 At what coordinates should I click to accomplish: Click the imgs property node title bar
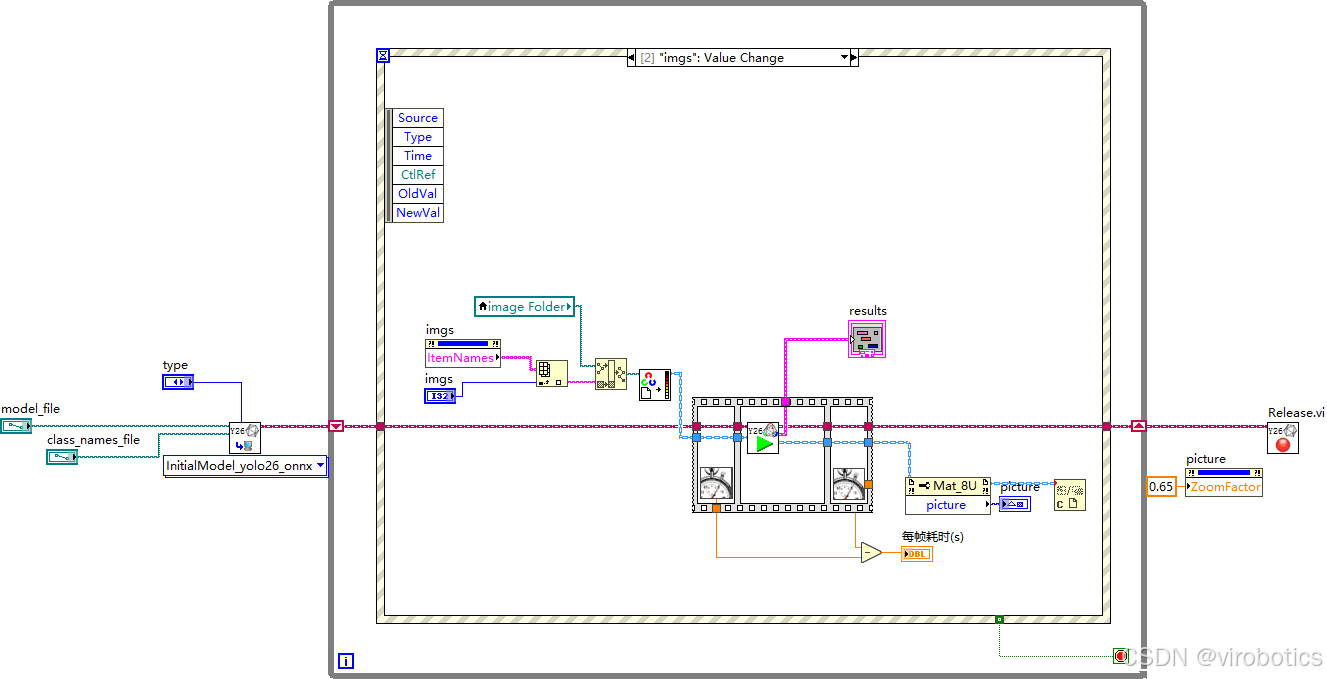pos(463,344)
